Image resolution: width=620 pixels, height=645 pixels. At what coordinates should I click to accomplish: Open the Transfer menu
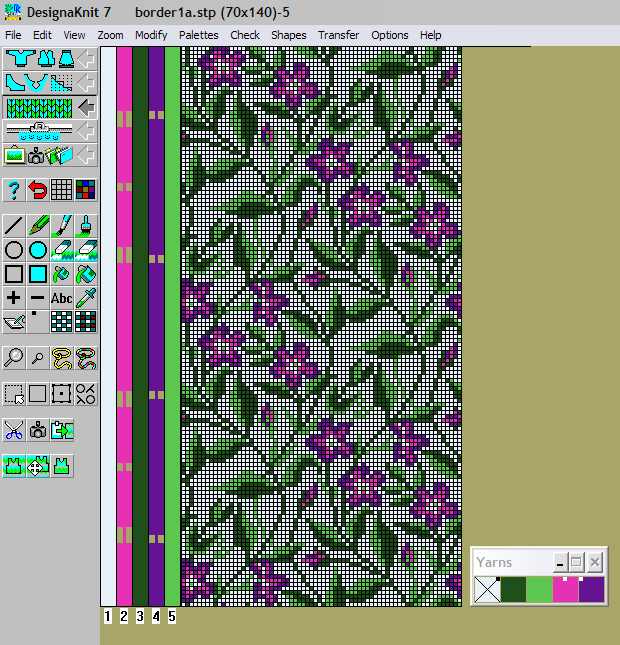[x=338, y=35]
